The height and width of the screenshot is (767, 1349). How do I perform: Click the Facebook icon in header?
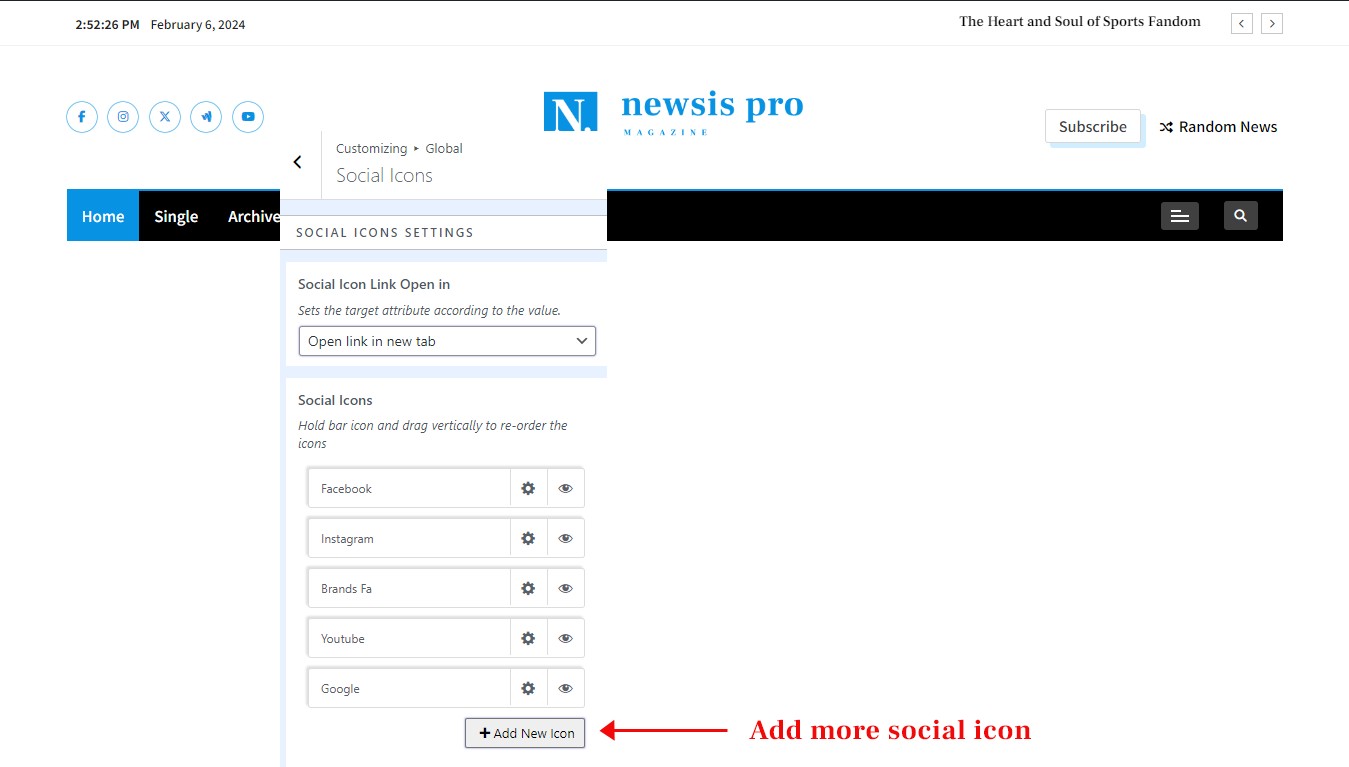click(82, 117)
